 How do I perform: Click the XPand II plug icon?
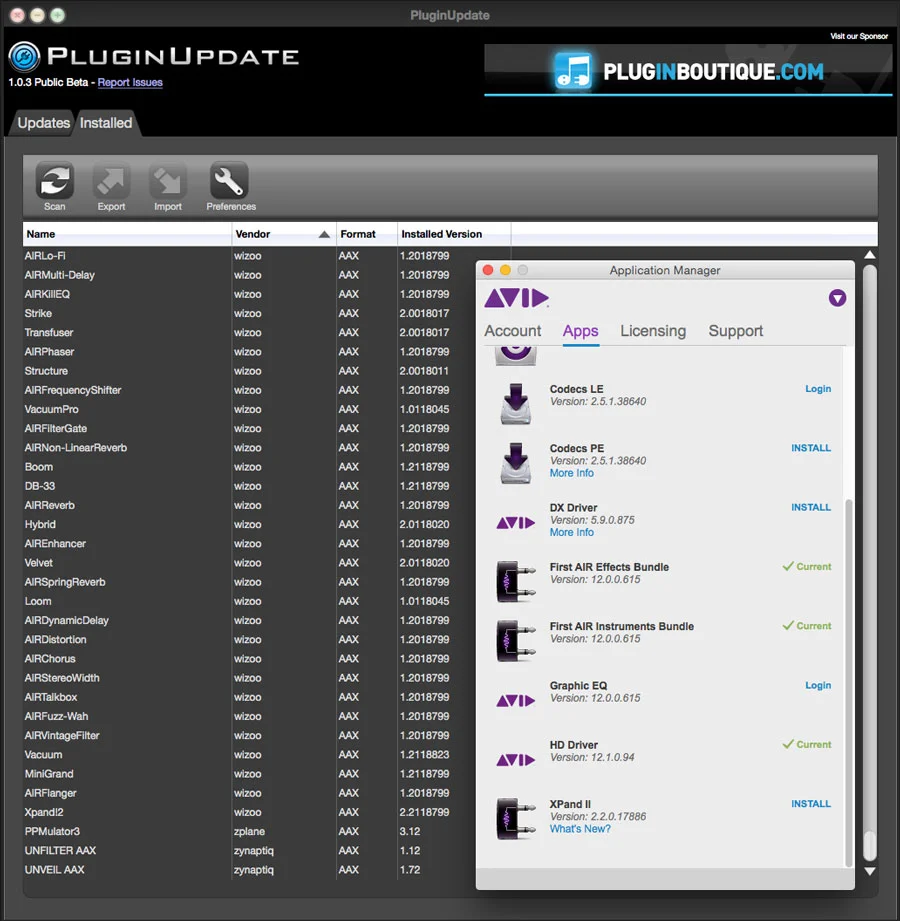click(x=516, y=819)
